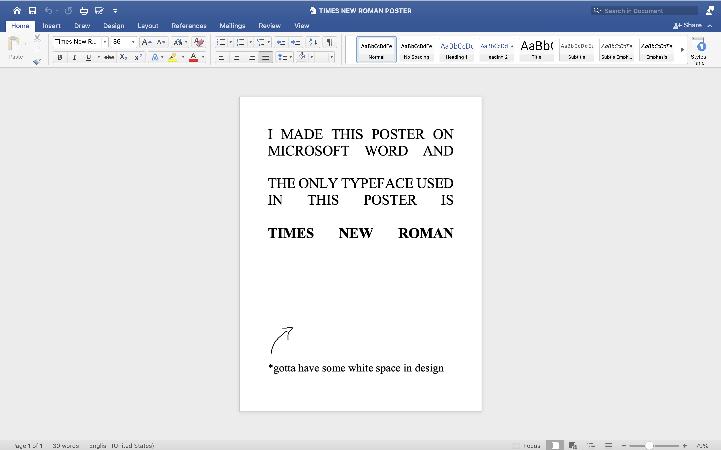Apply the Subtitle style
Image resolution: width=721 pixels, height=450 pixels.
(577, 50)
